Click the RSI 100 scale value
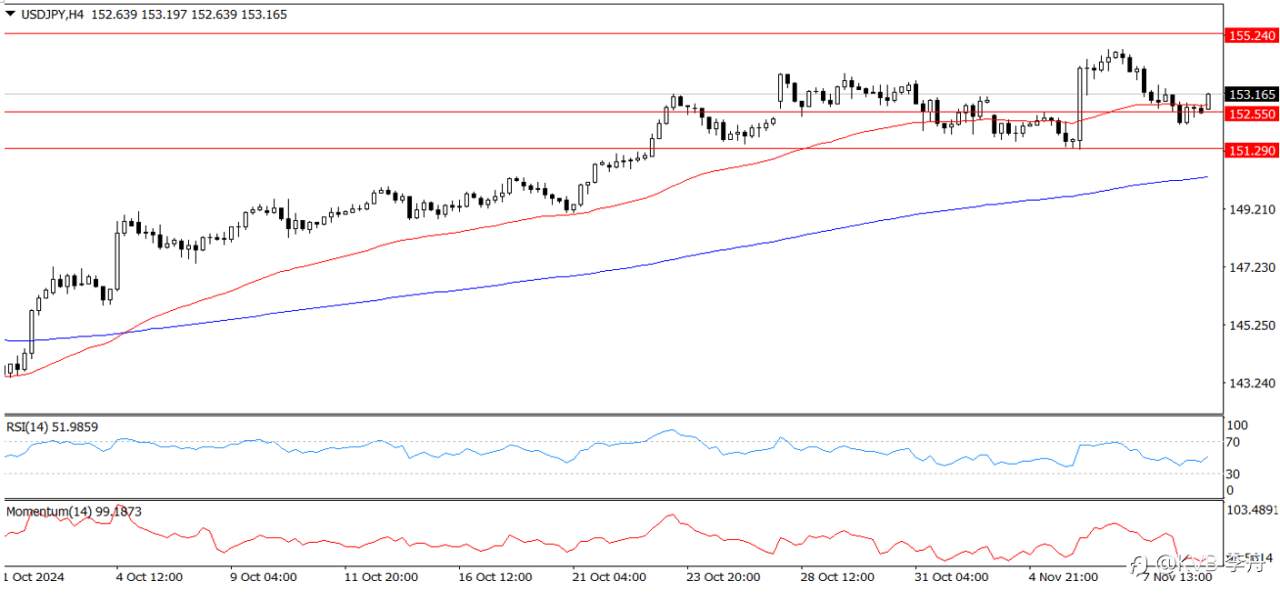The height and width of the screenshot is (601, 1280). coord(1239,426)
